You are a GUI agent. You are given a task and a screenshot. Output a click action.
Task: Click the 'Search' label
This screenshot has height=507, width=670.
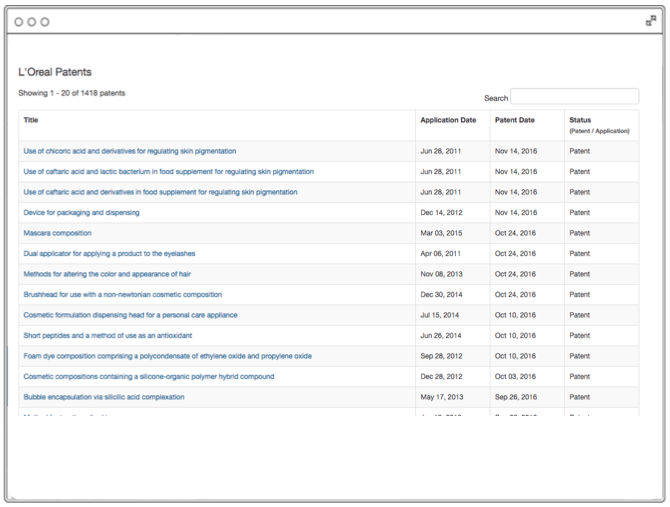[x=496, y=98]
